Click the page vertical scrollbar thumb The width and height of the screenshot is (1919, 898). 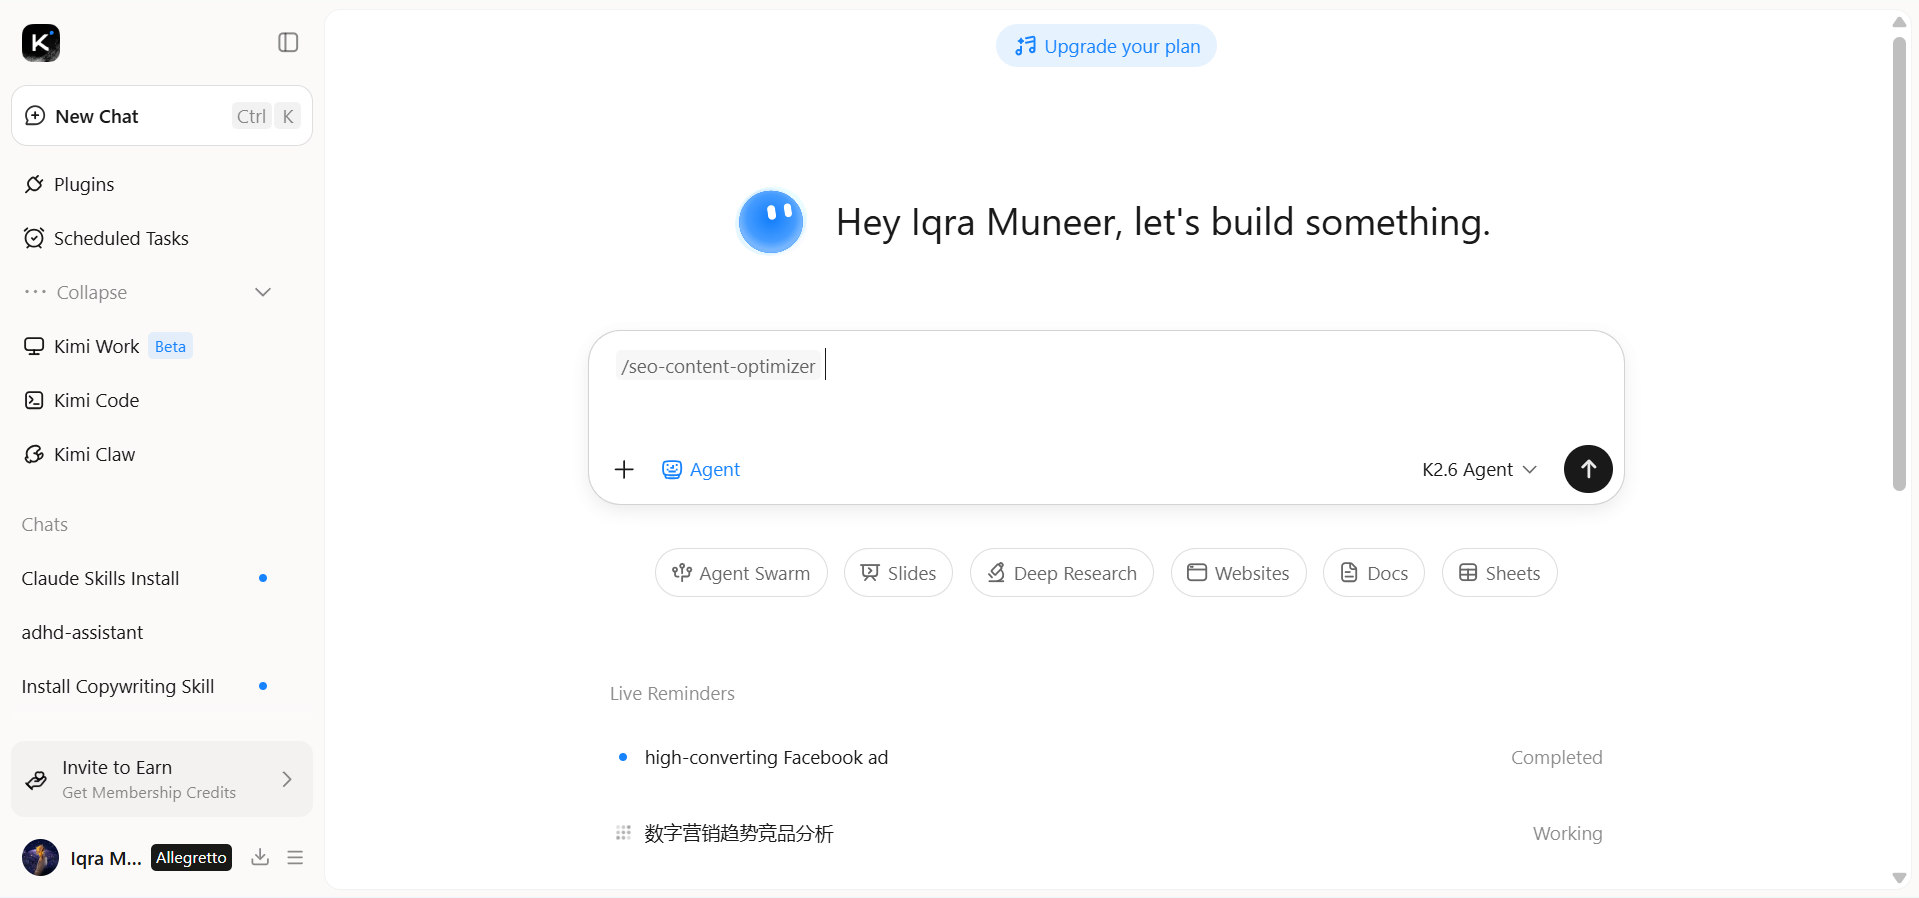point(1899,264)
